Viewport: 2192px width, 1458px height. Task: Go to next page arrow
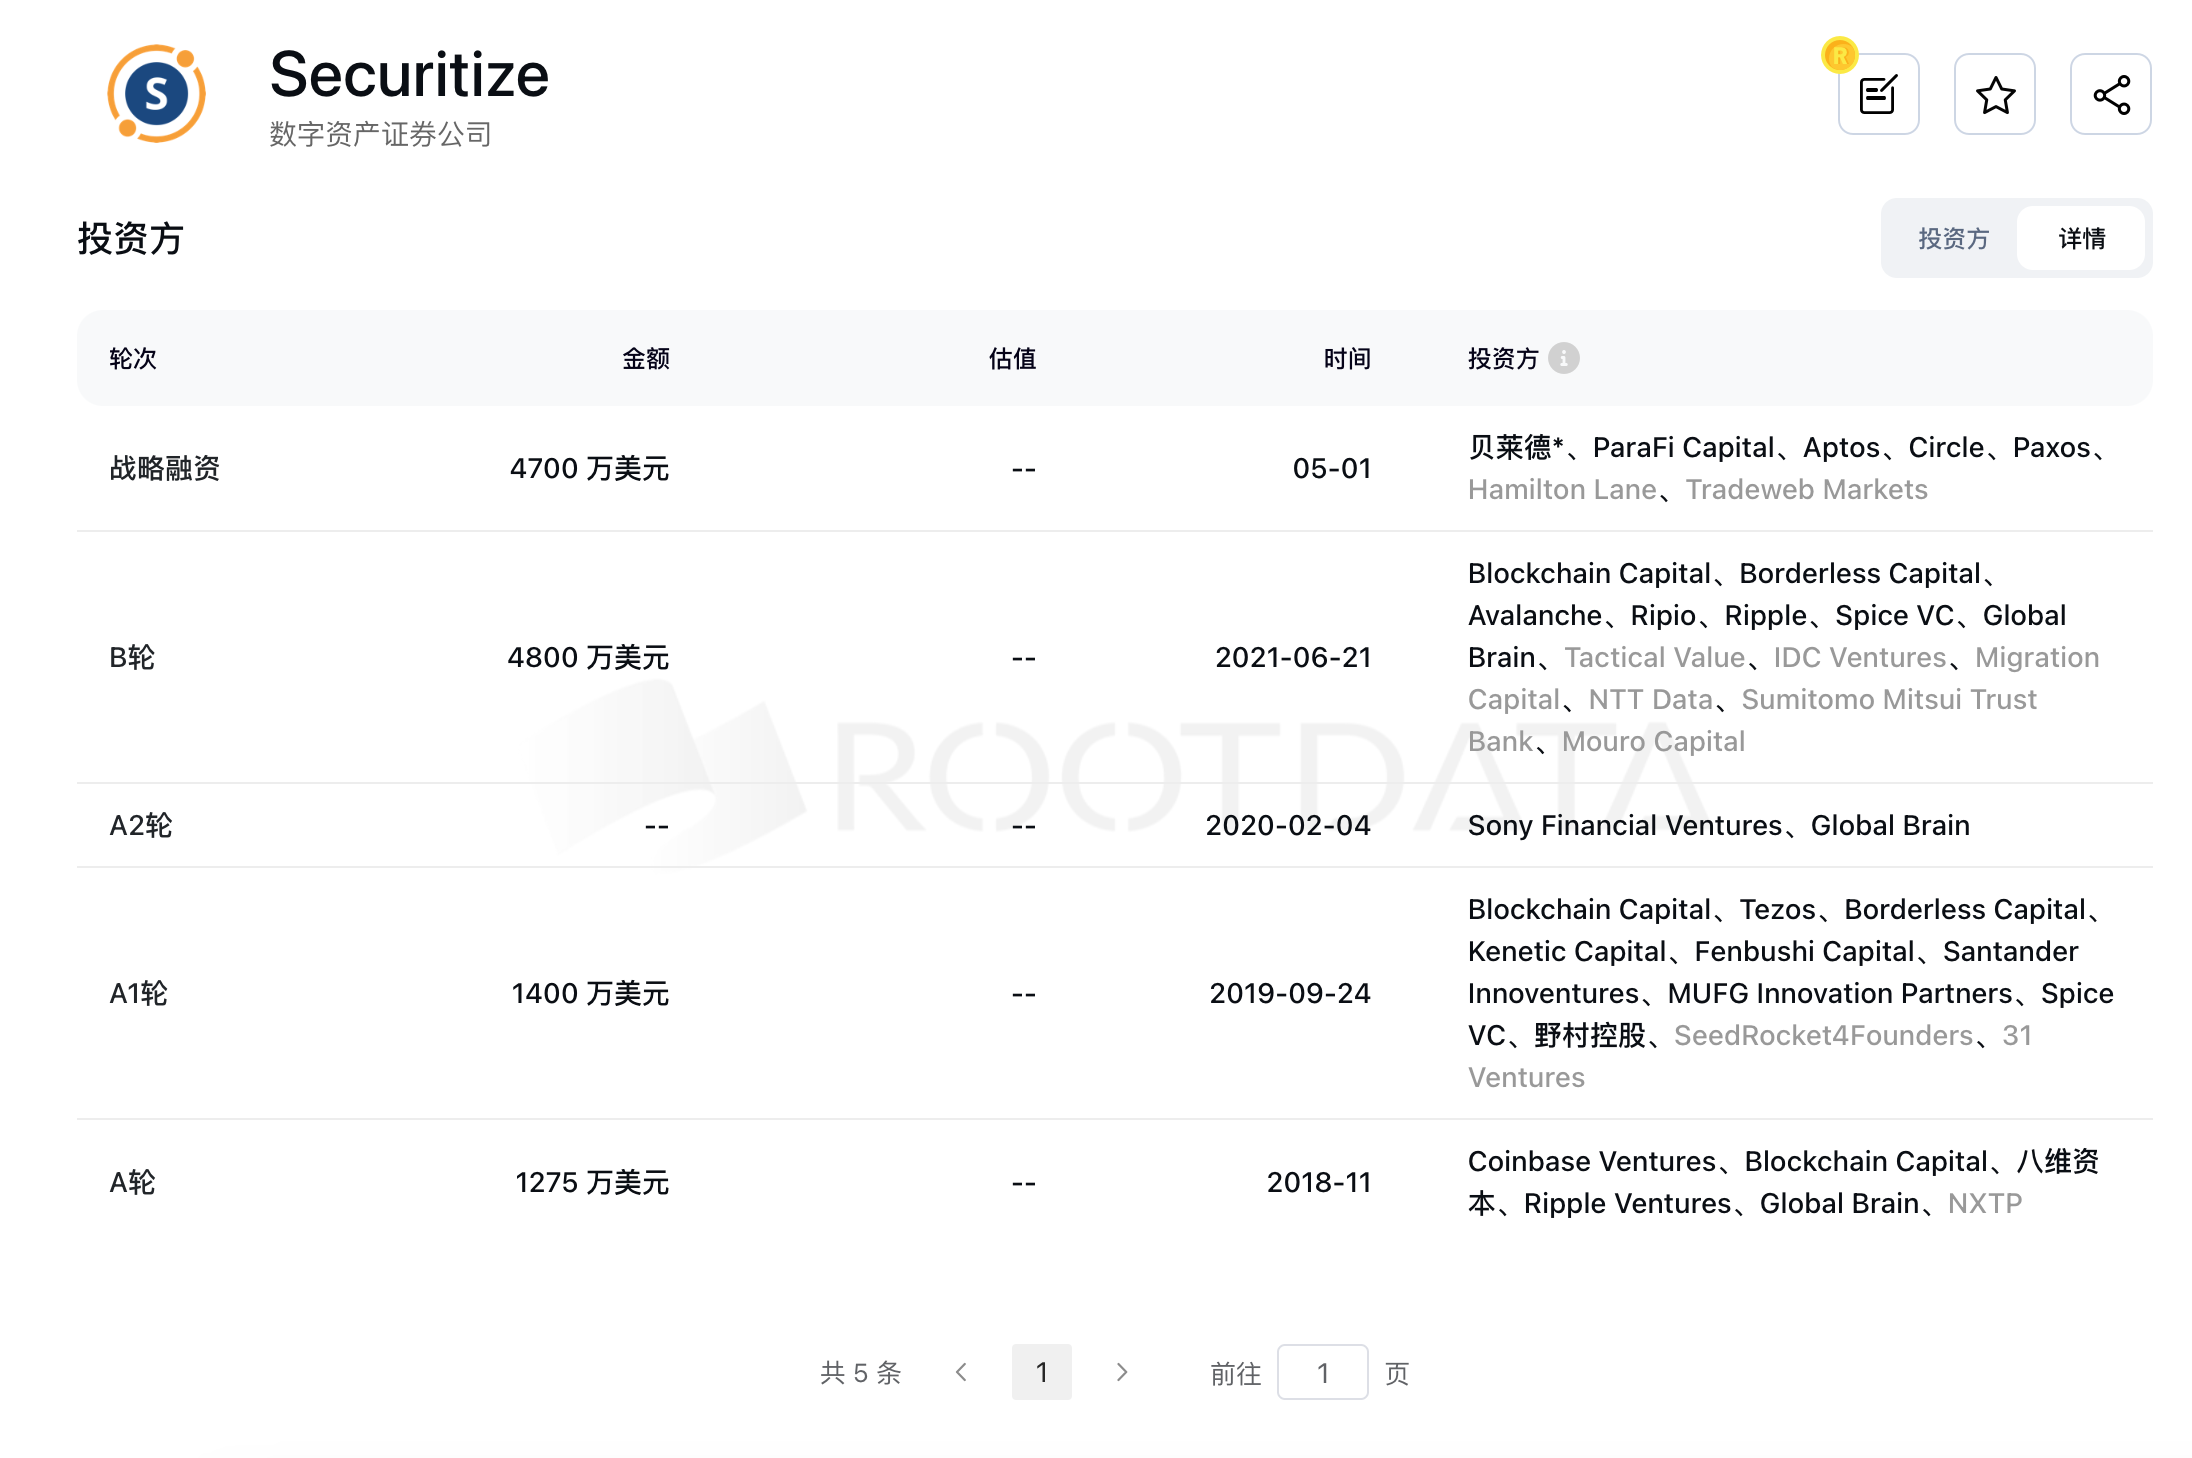(1121, 1372)
